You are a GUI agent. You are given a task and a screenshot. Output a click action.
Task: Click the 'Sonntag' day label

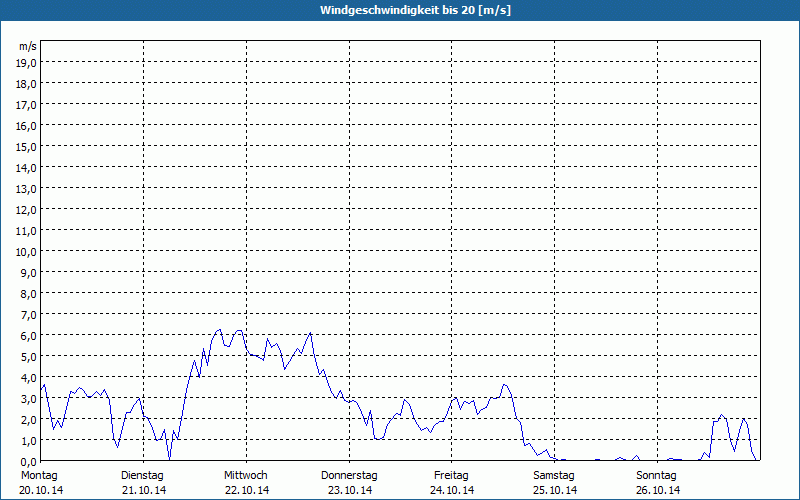click(x=657, y=476)
